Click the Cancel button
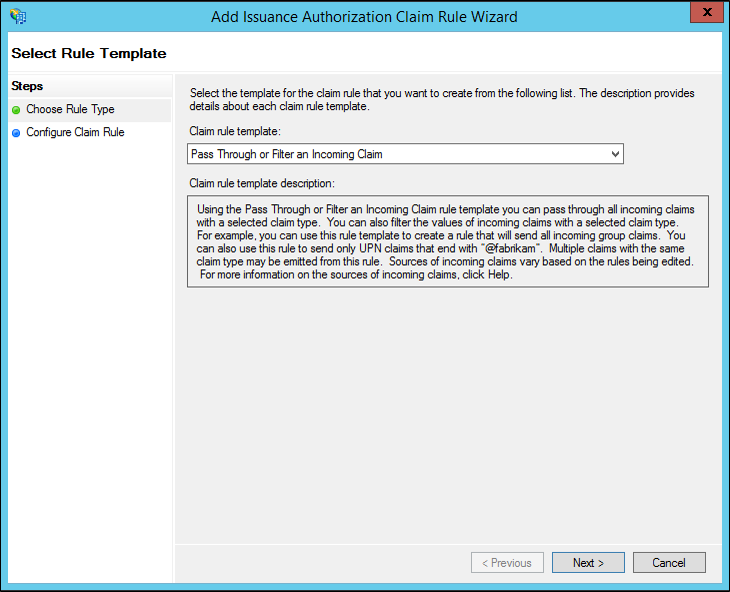Viewport: 730px width, 592px height. pyautogui.click(x=669, y=563)
